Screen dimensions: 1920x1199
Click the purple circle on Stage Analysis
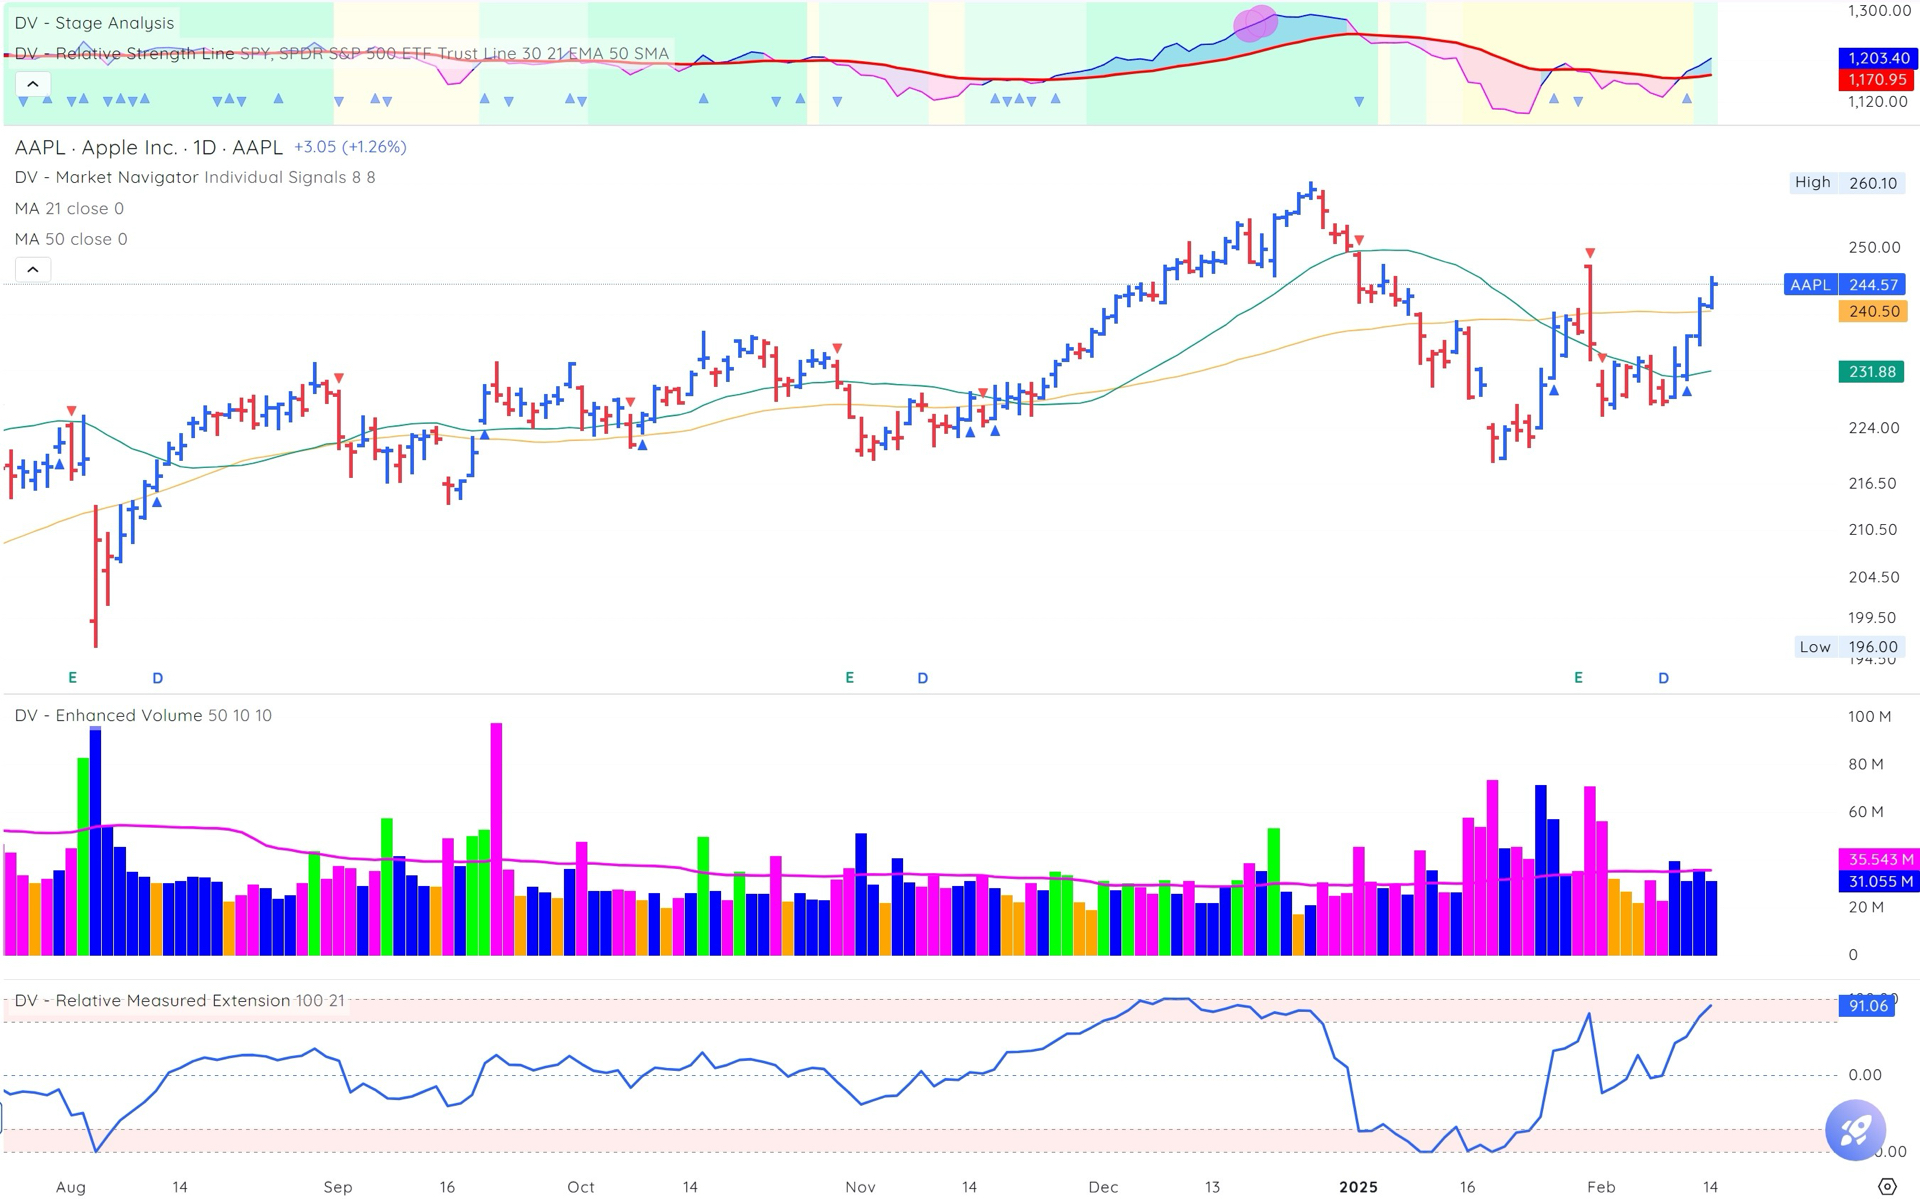(x=1255, y=23)
